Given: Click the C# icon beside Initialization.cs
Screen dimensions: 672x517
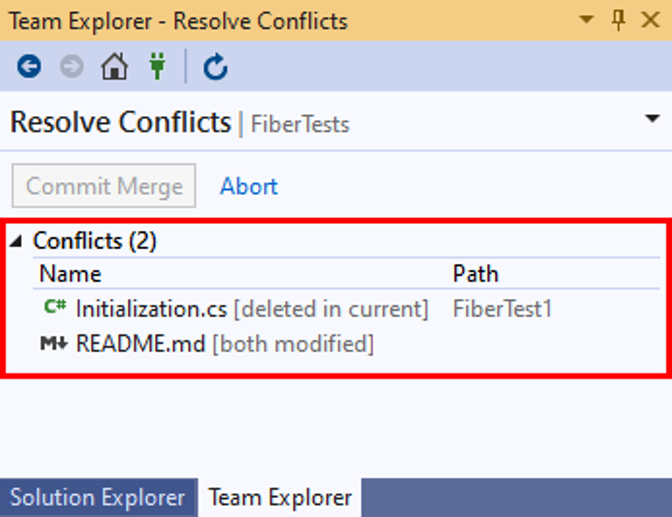Looking at the screenshot, I should click(x=55, y=307).
